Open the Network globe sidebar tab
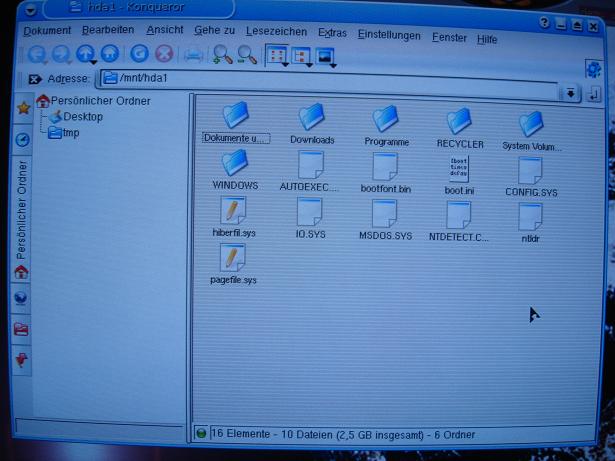Viewport: 615px width, 461px height. [21, 298]
